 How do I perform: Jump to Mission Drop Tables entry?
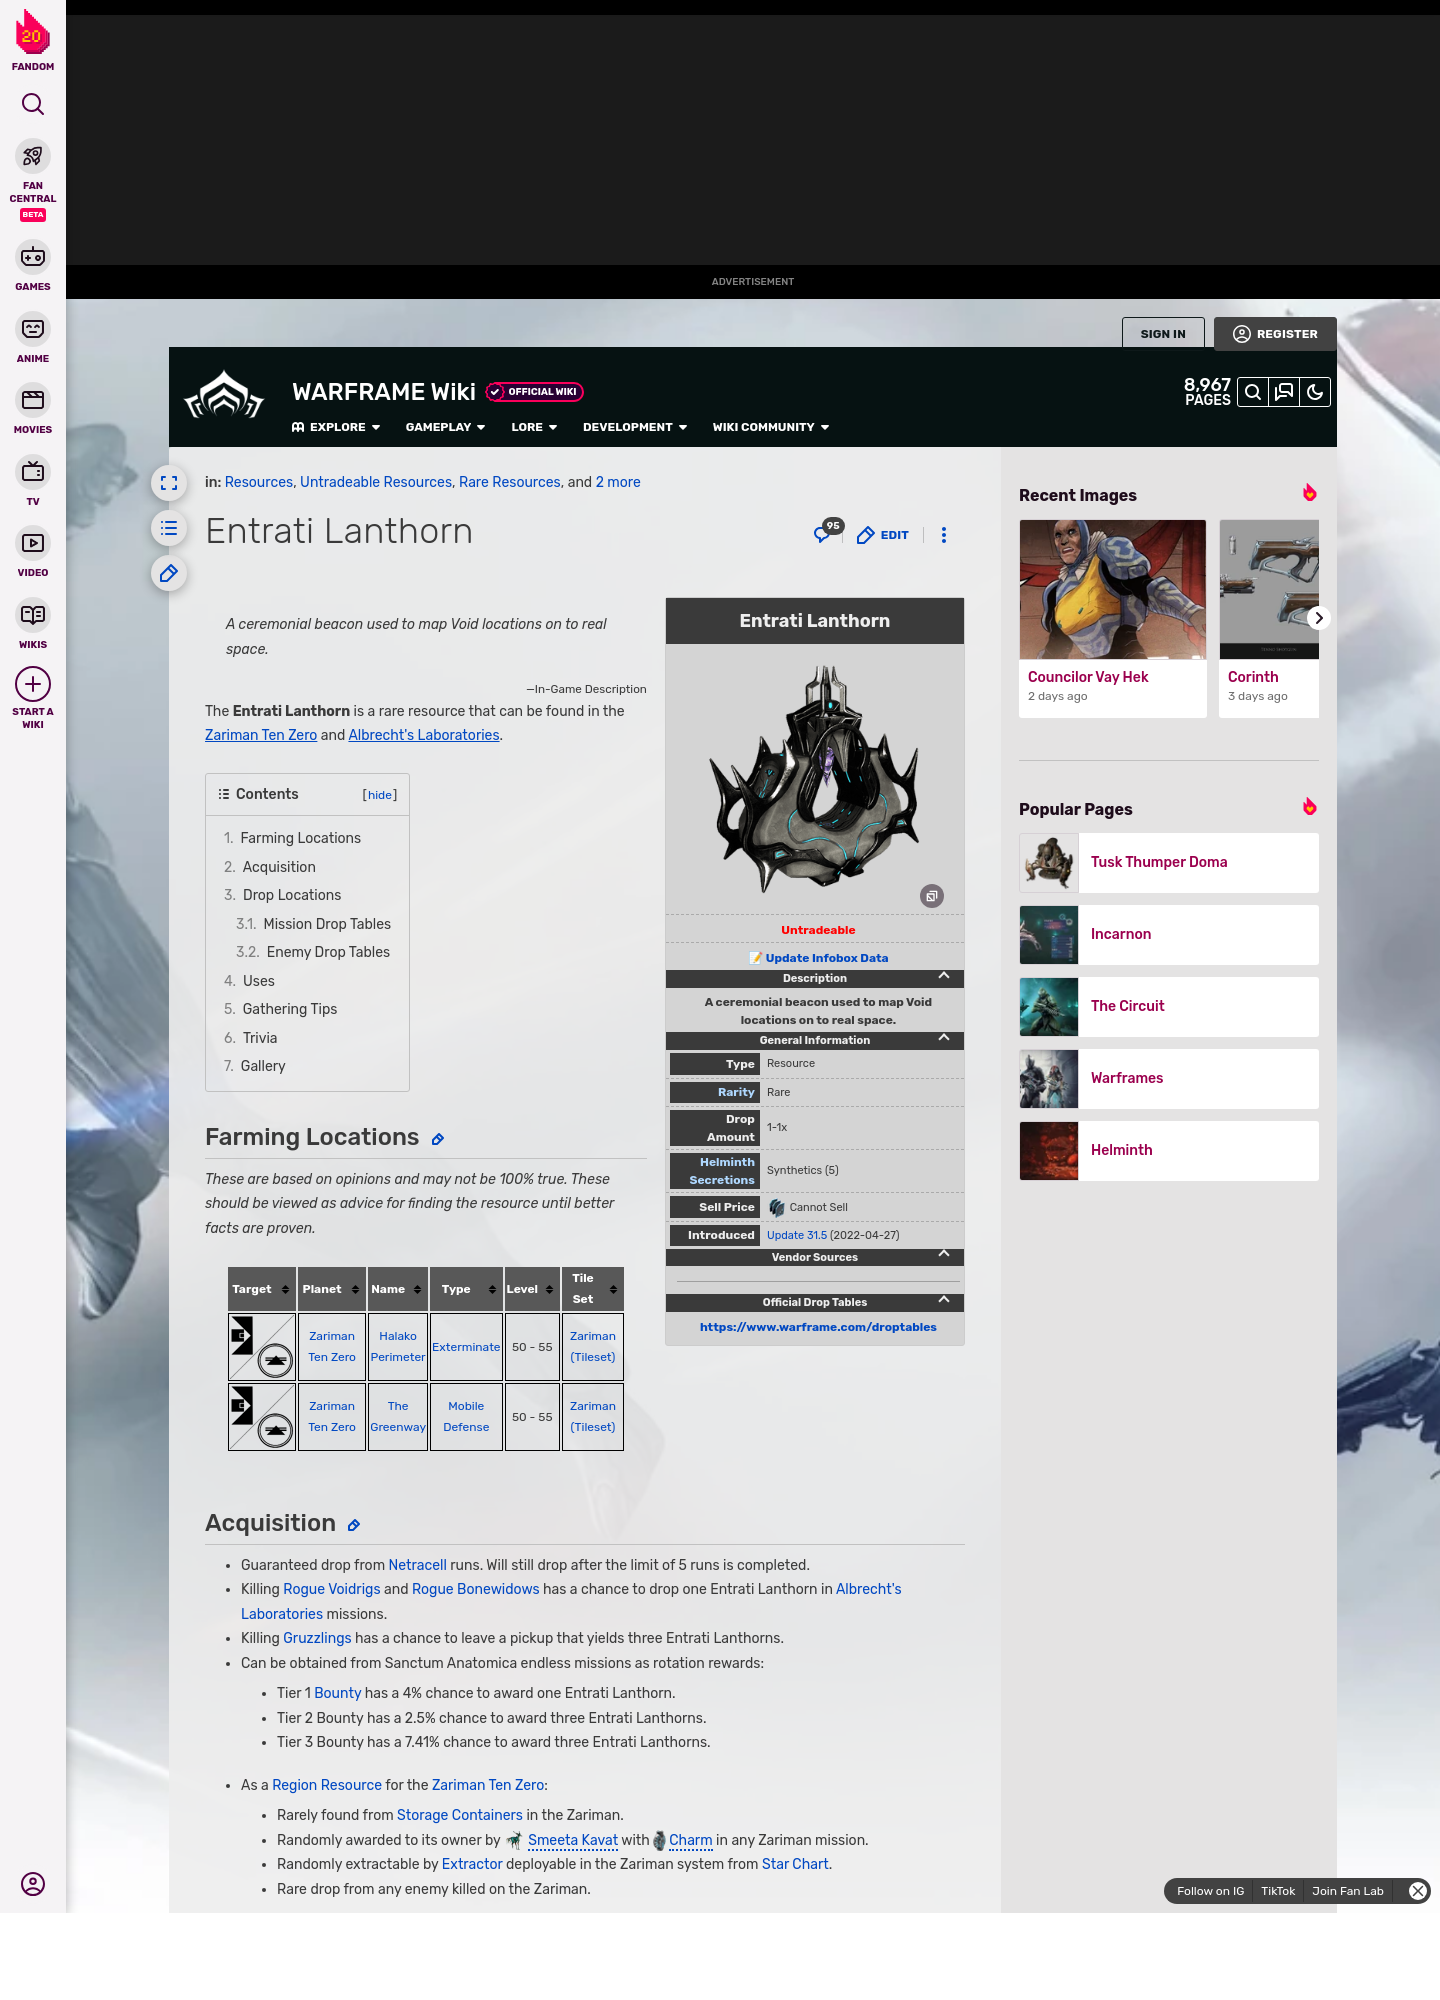coord(327,924)
